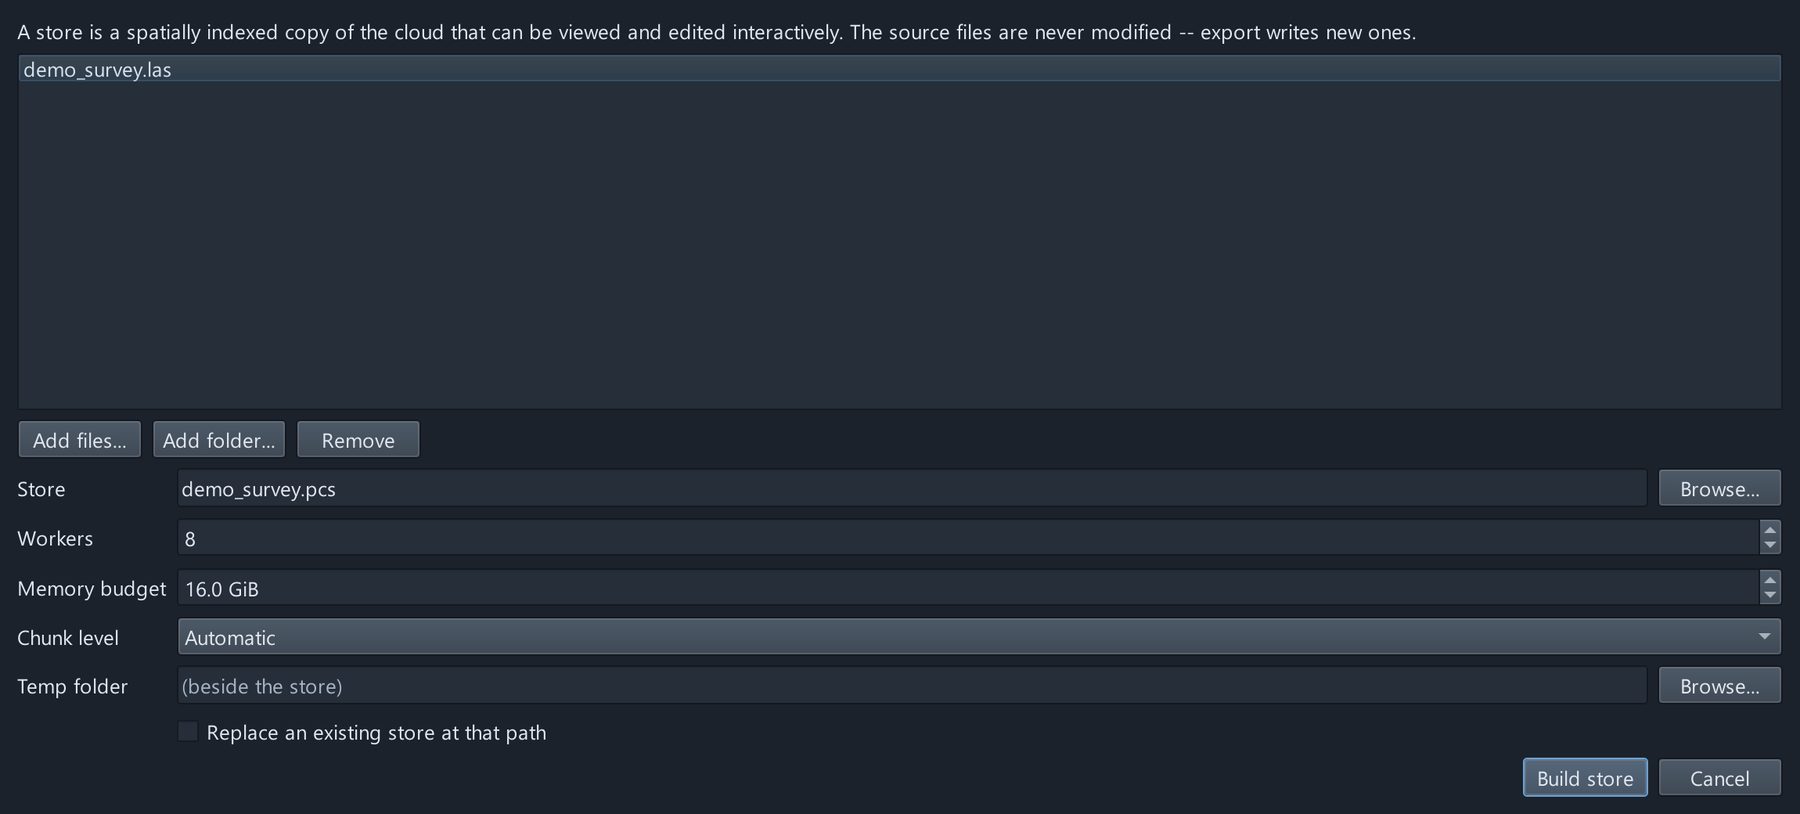Focus the Store path field demo_survey.pcs
This screenshot has height=814, width=1800.
pos(912,488)
